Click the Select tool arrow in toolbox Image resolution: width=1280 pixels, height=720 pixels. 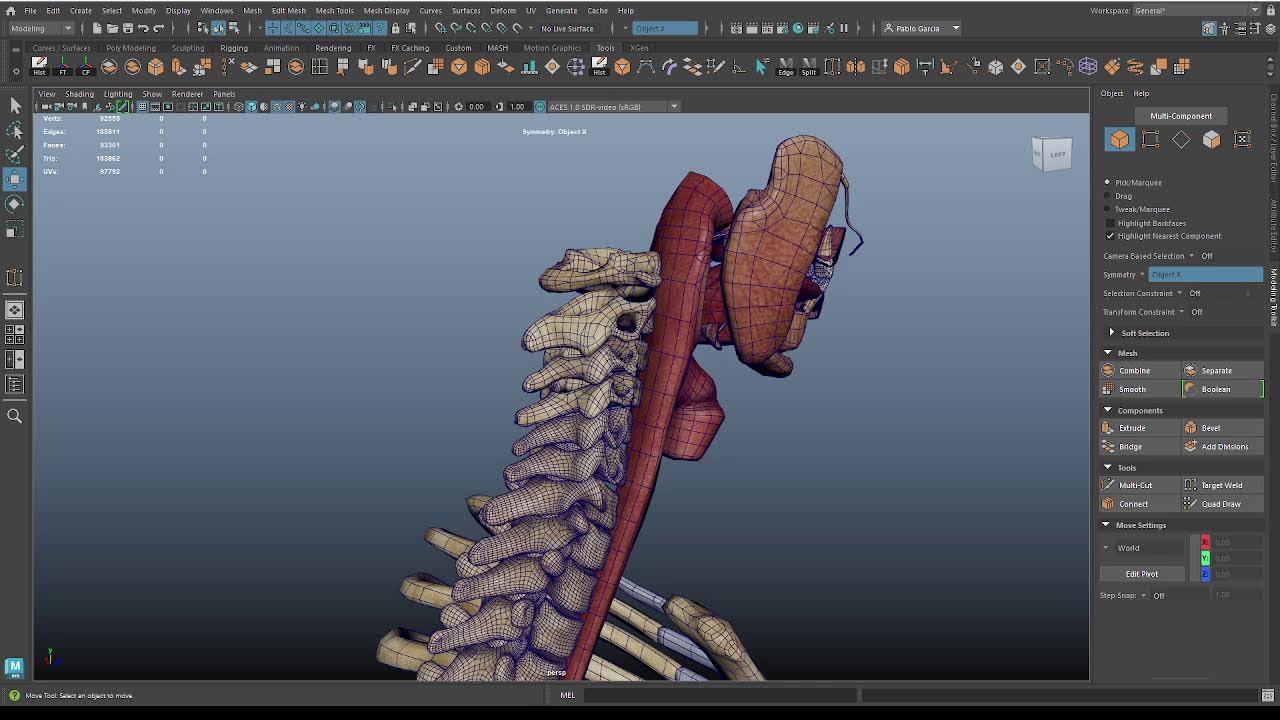coord(15,105)
